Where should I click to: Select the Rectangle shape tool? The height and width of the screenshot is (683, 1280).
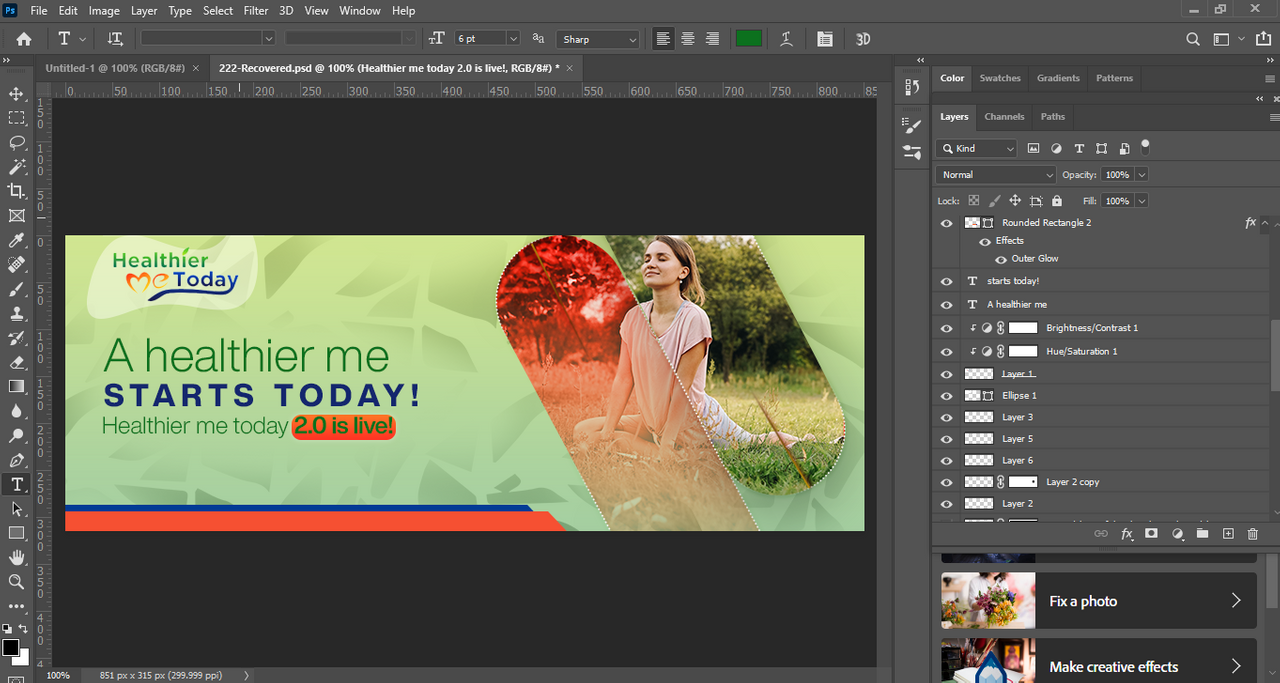pyautogui.click(x=17, y=533)
